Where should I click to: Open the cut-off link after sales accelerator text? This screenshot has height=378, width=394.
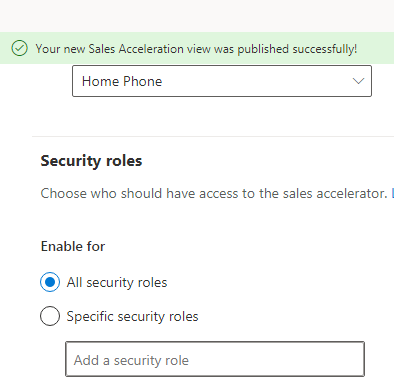coord(392,193)
